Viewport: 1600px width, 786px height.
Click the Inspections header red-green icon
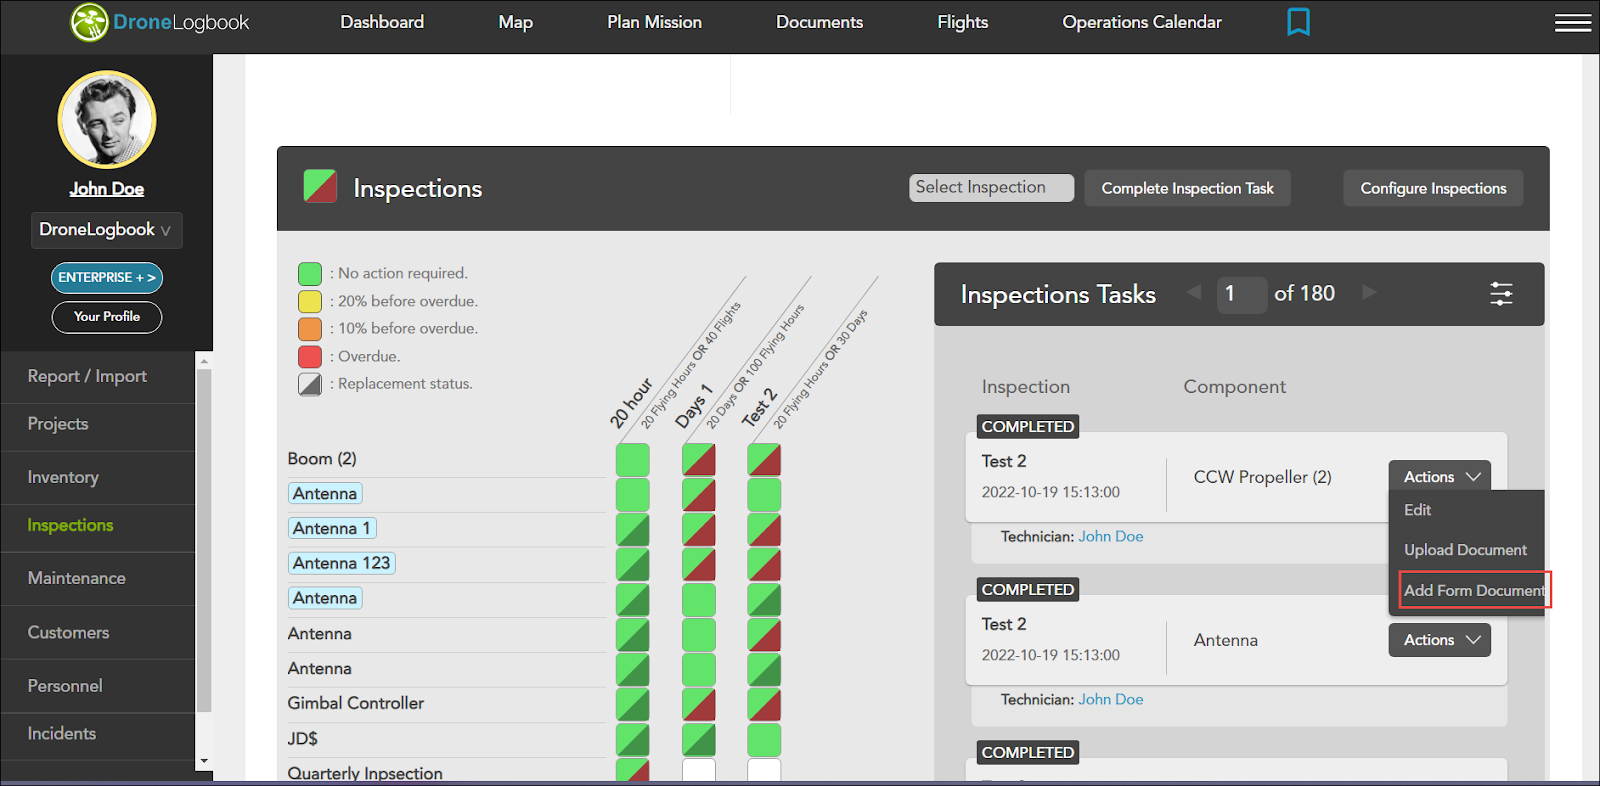320,186
